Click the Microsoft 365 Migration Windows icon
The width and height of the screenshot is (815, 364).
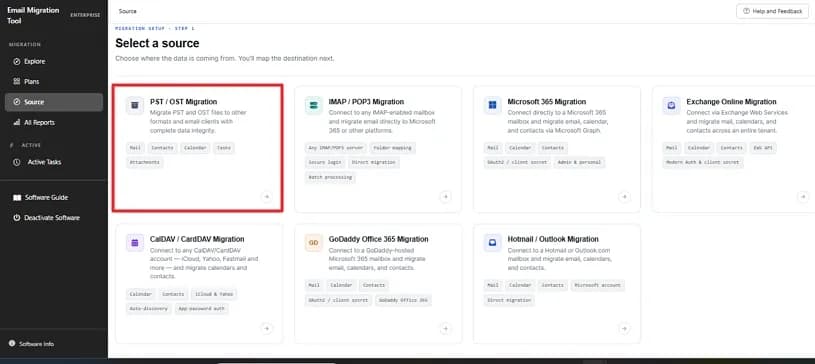[x=493, y=105]
